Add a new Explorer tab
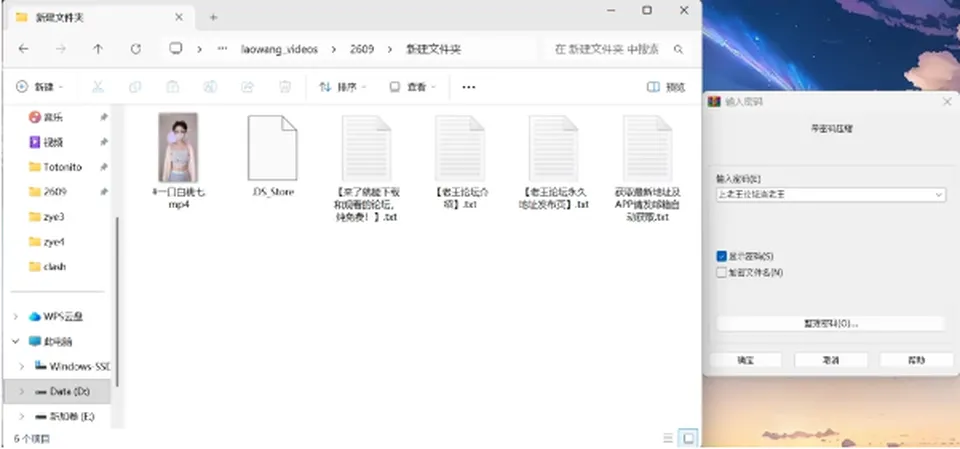Viewport: 960px width, 449px height. (213, 17)
